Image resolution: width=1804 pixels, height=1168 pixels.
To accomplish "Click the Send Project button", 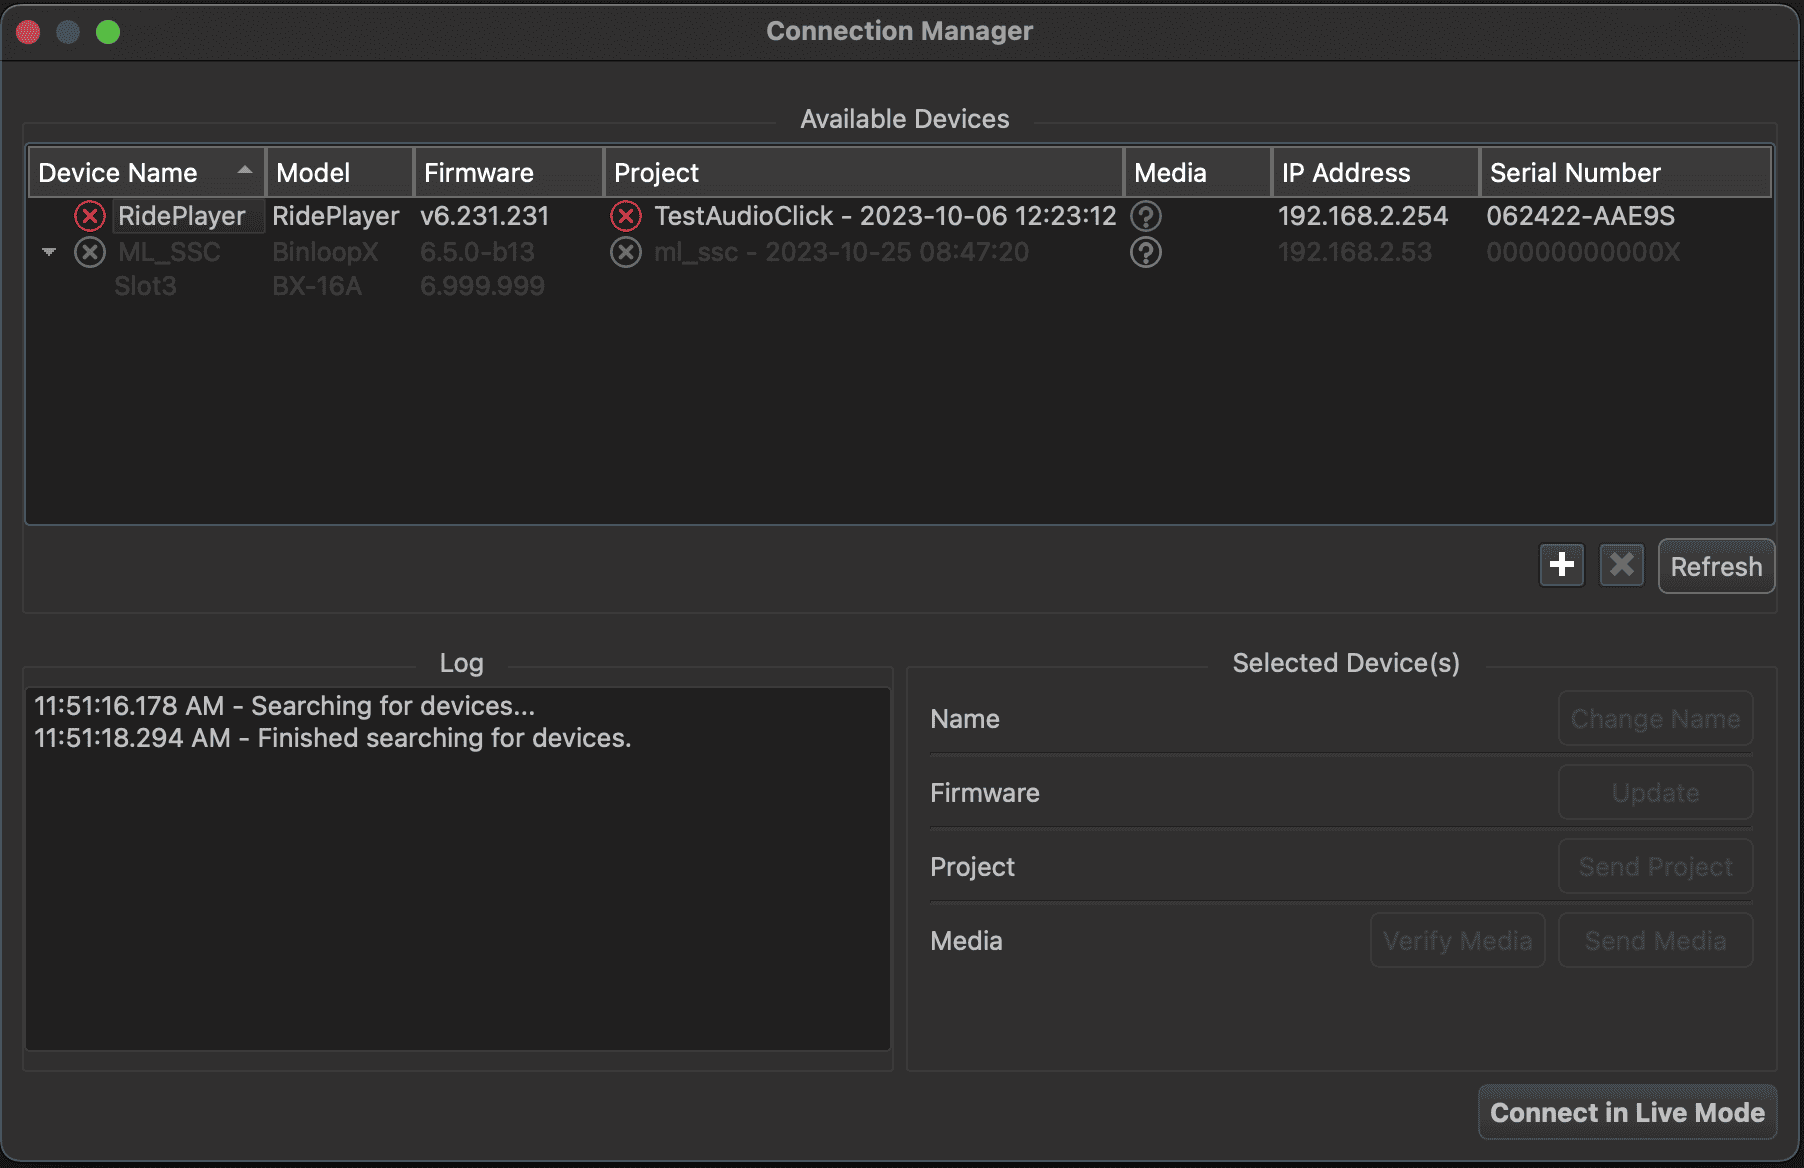I will click(x=1655, y=866).
